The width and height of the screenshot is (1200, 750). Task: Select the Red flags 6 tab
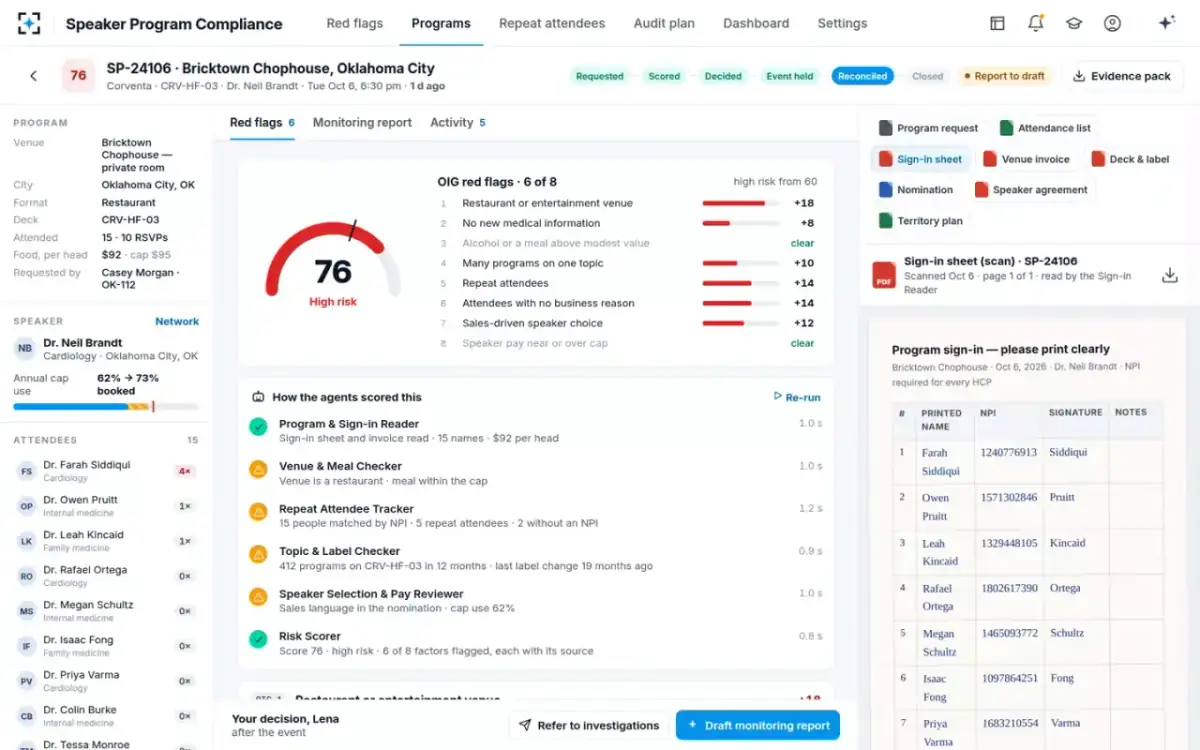pyautogui.click(x=262, y=122)
